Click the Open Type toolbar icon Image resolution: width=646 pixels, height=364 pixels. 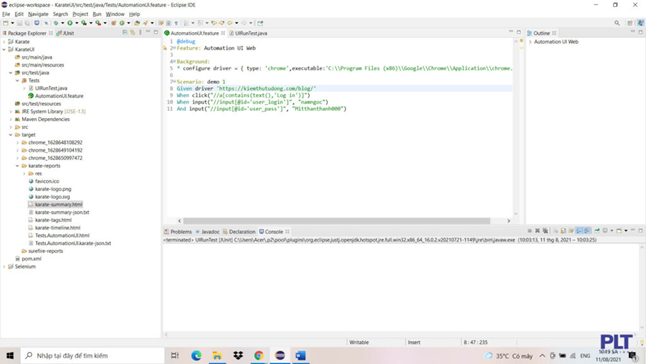pyautogui.click(x=137, y=23)
